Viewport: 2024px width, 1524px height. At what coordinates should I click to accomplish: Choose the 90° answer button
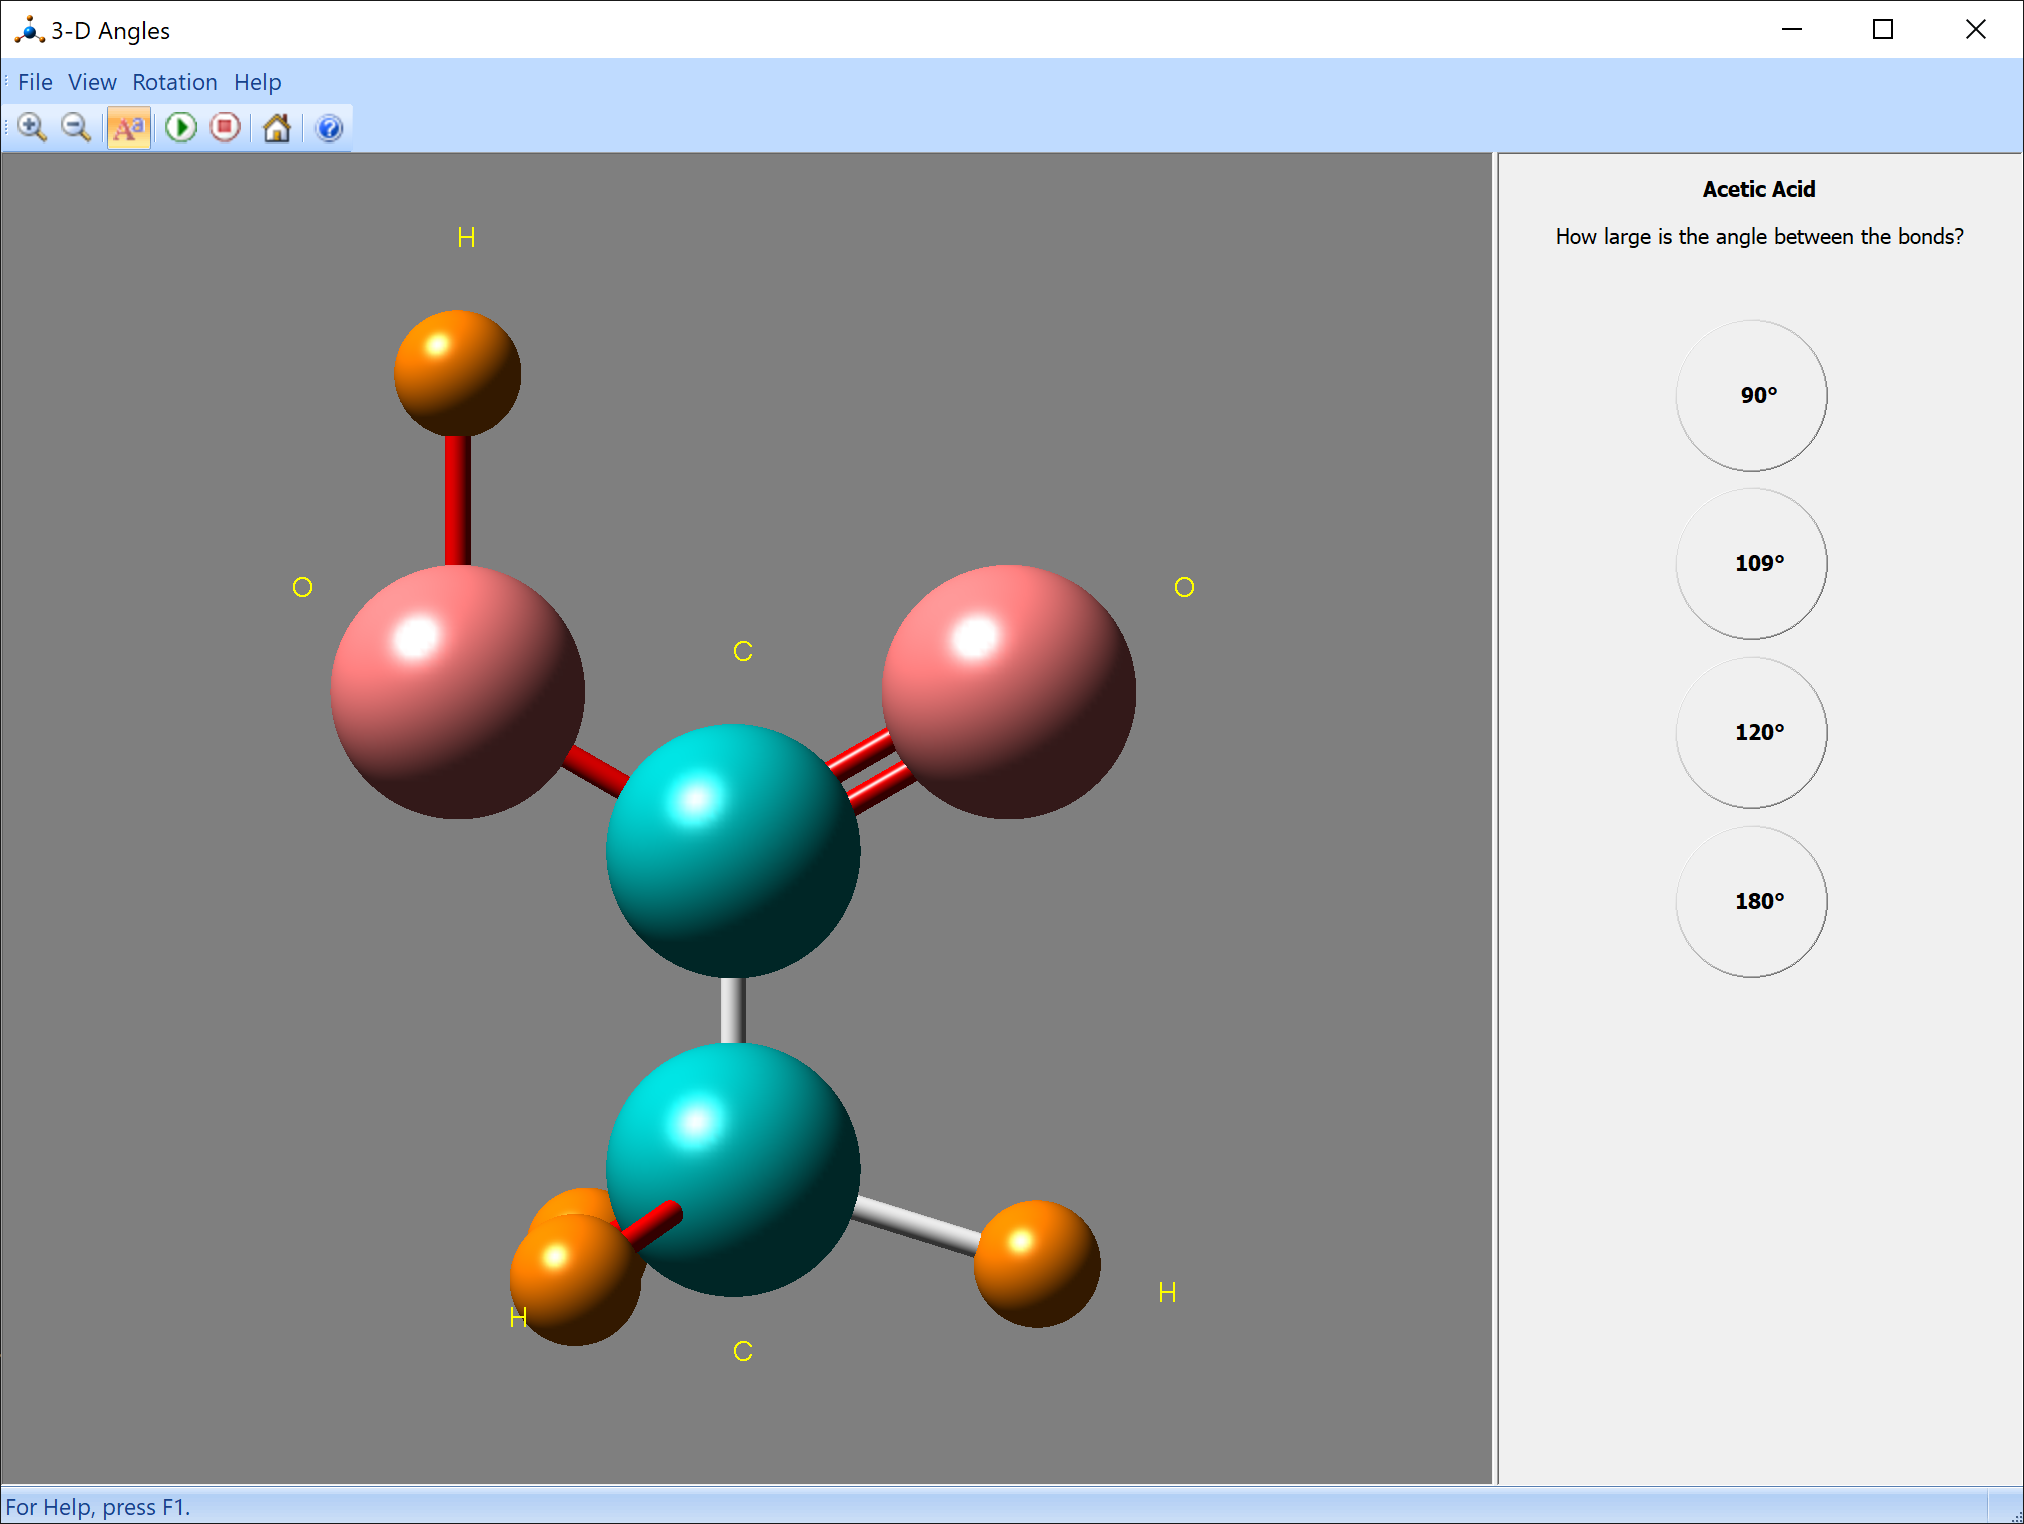tap(1751, 396)
